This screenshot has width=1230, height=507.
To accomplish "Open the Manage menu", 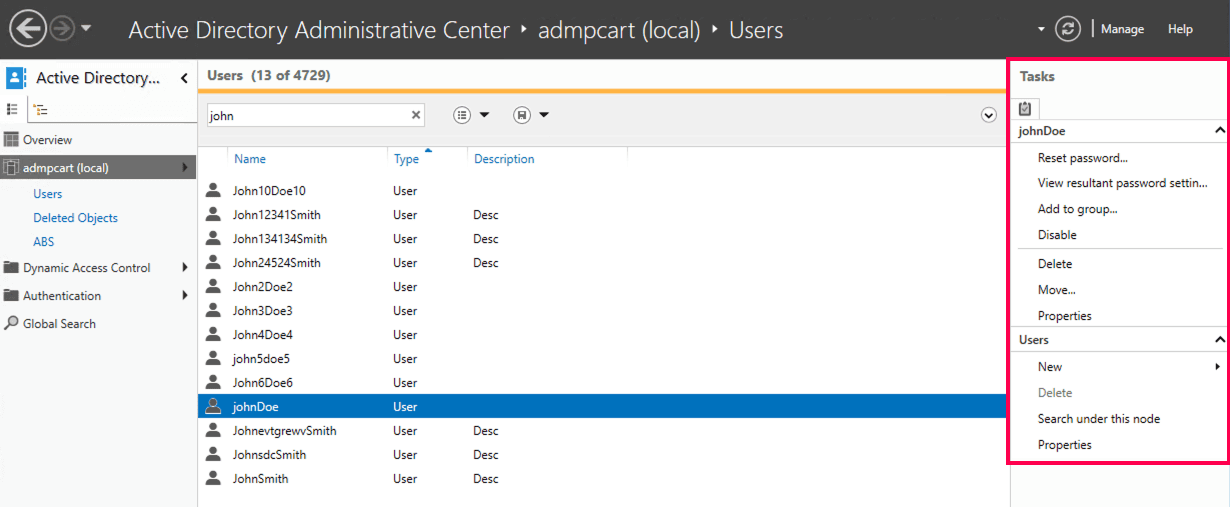I will [1122, 29].
